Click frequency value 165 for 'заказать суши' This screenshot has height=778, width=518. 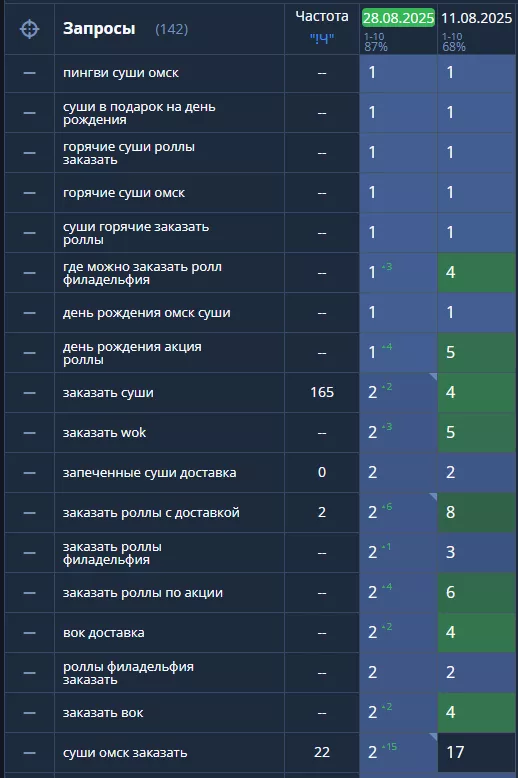(x=322, y=392)
